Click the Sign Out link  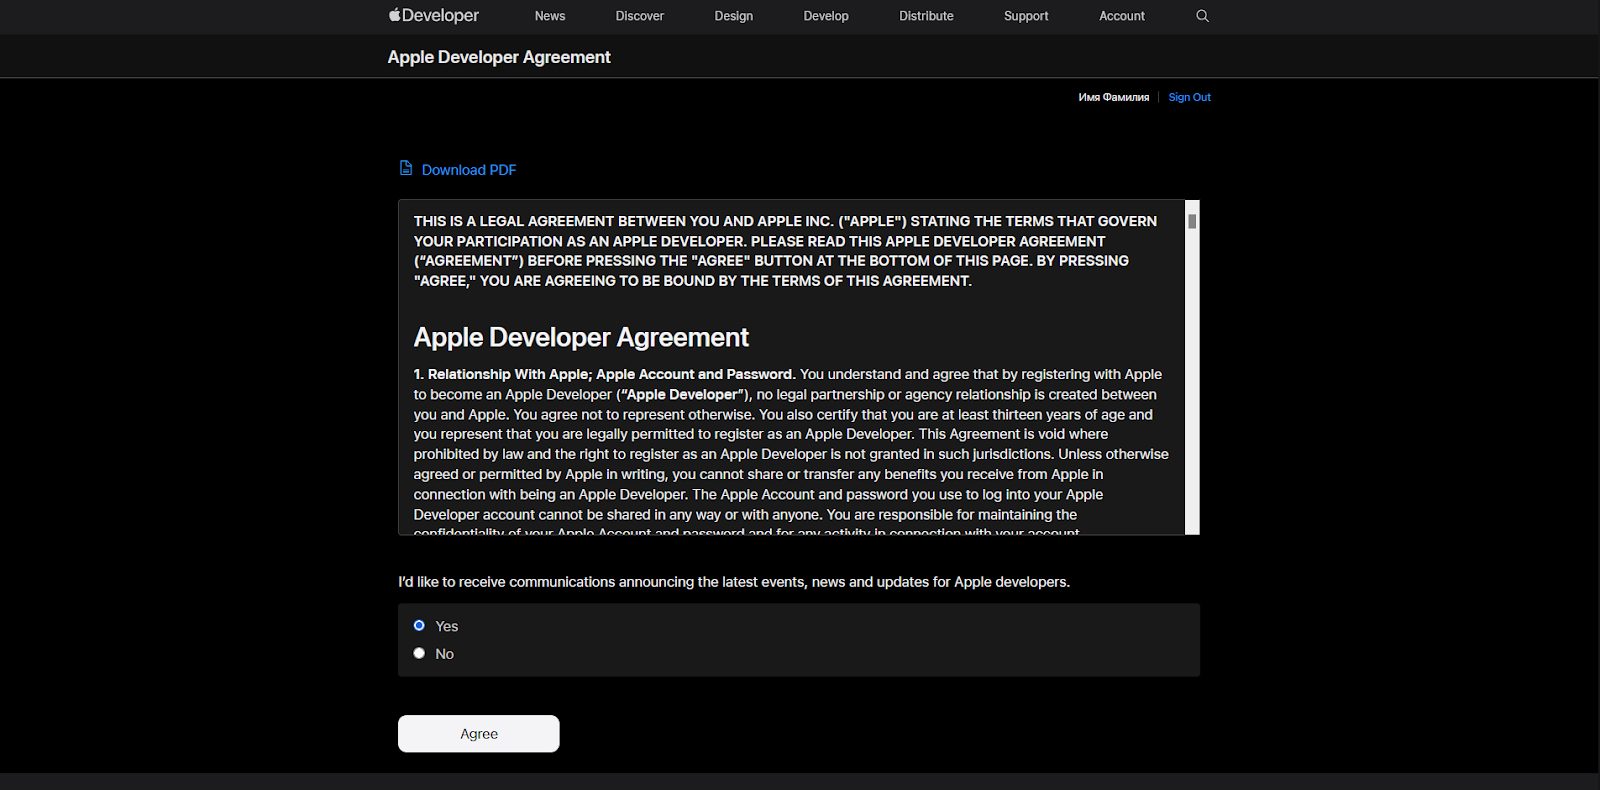1189,97
